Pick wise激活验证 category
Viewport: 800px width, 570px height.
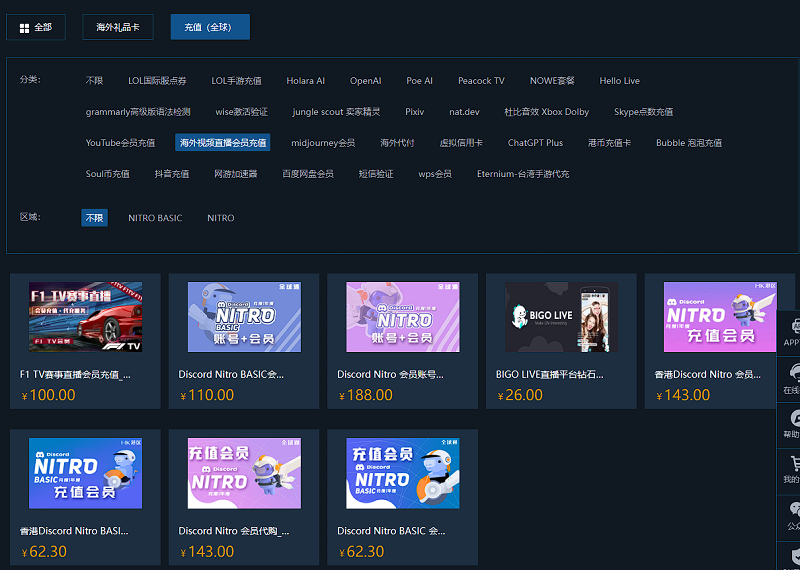click(x=241, y=112)
